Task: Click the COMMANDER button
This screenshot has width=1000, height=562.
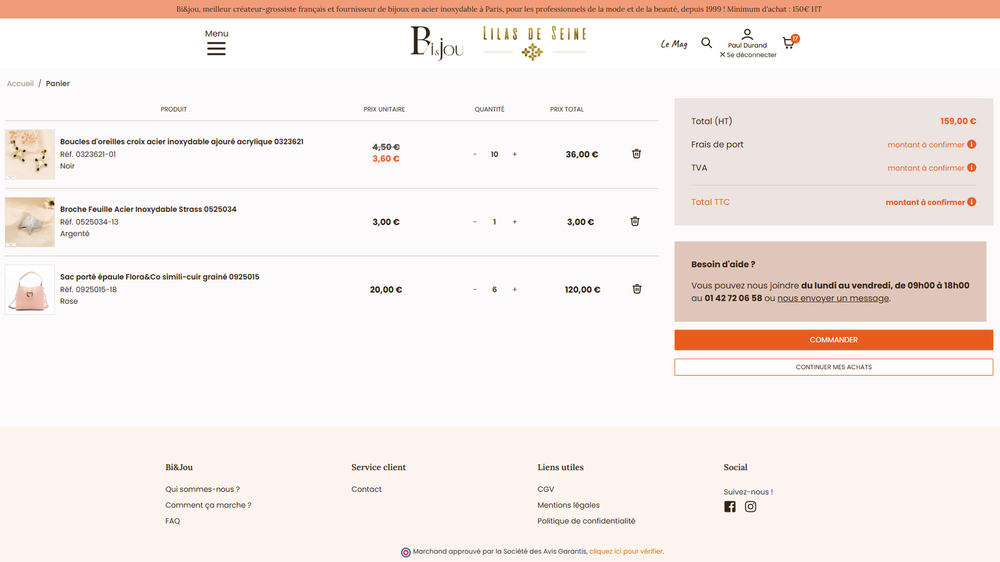Action: [x=833, y=340]
